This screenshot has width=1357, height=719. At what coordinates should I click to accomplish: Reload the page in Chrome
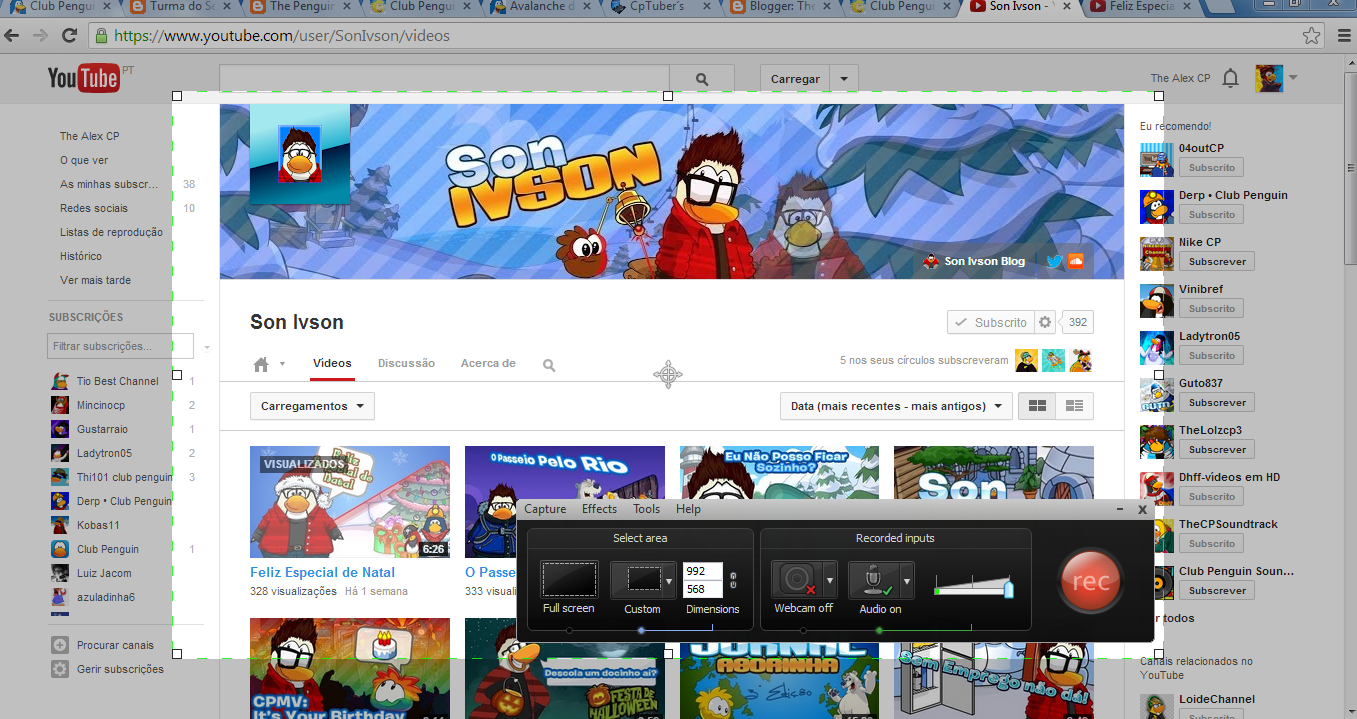69,36
